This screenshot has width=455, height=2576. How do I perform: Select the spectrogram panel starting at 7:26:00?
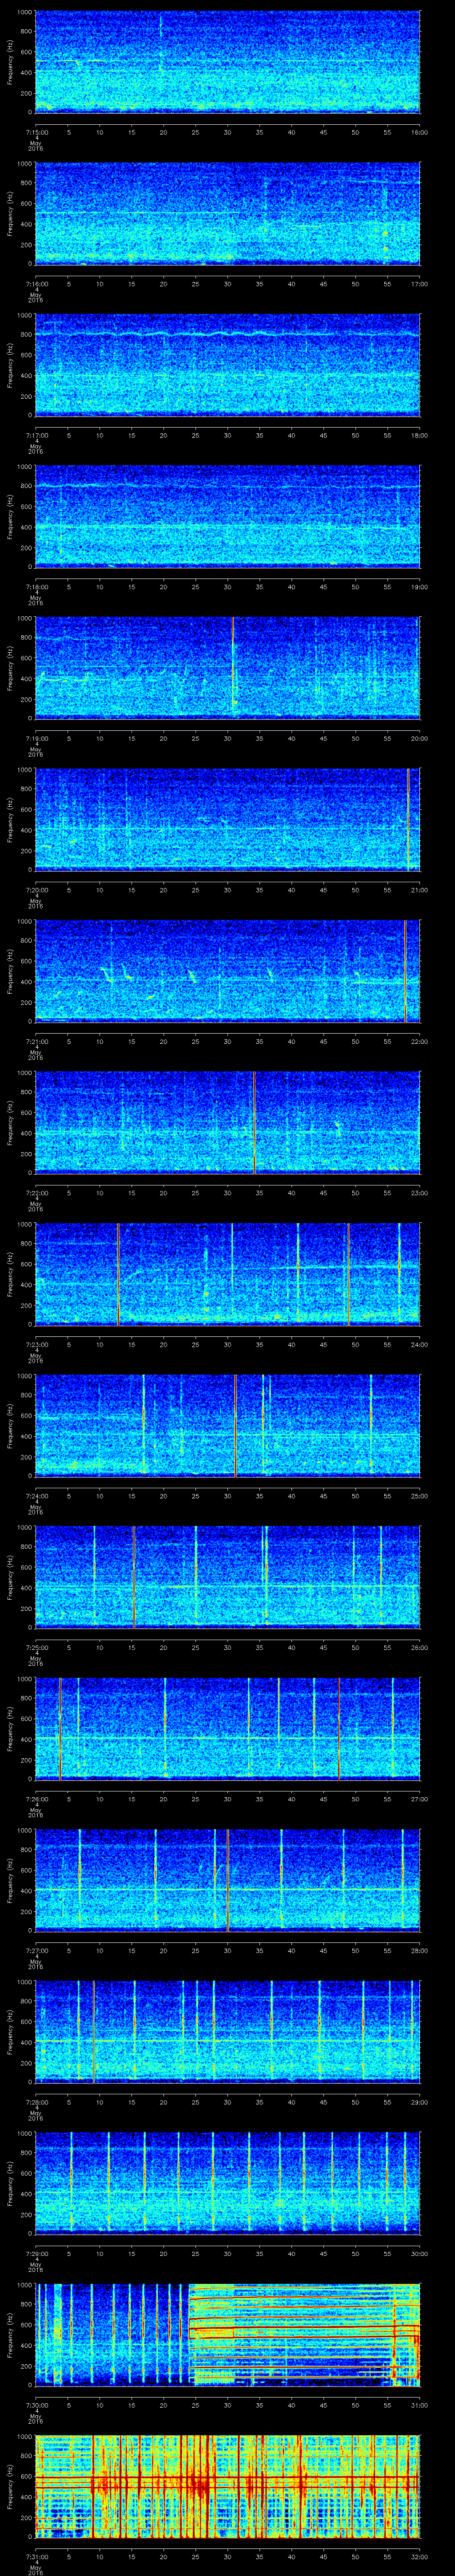228,1728
